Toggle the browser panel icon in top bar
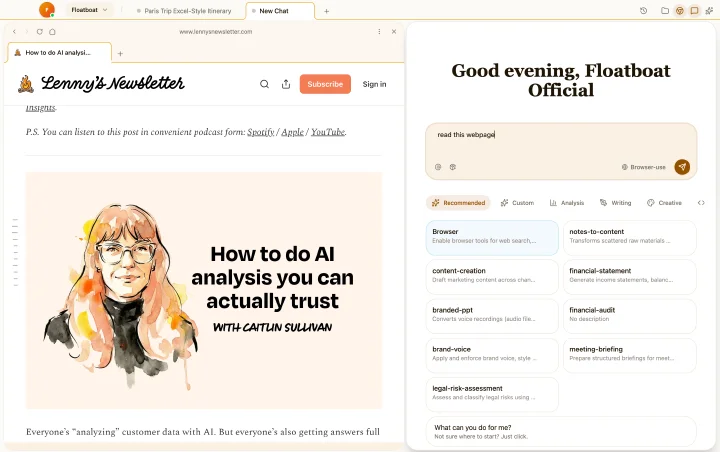The image size is (720, 452). point(680,11)
